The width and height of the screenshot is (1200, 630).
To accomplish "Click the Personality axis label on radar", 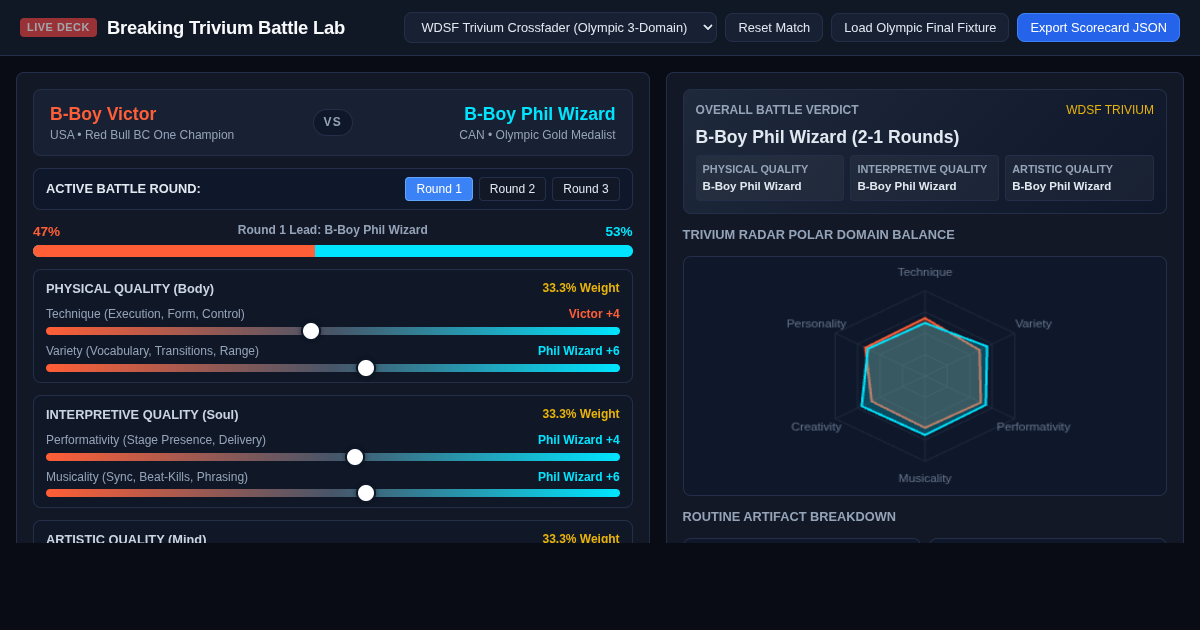I will tap(816, 323).
